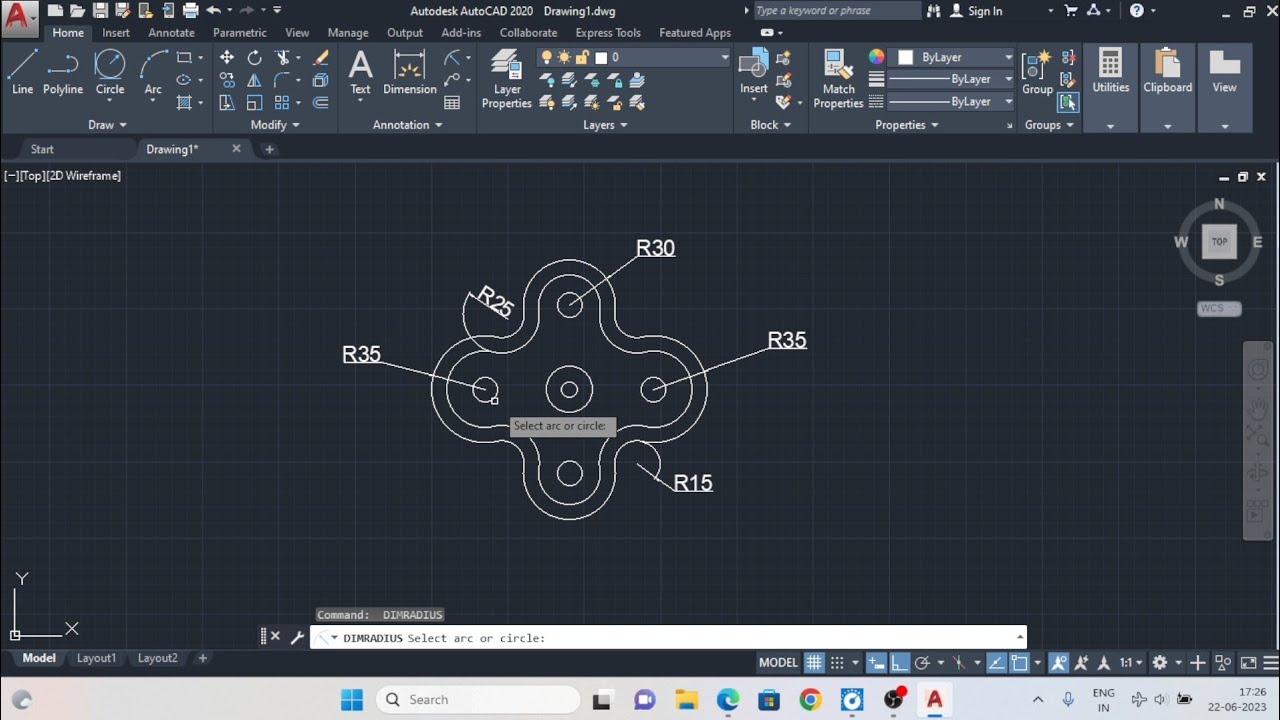Open the Text annotation tool
The width and height of the screenshot is (1280, 720).
coord(360,73)
